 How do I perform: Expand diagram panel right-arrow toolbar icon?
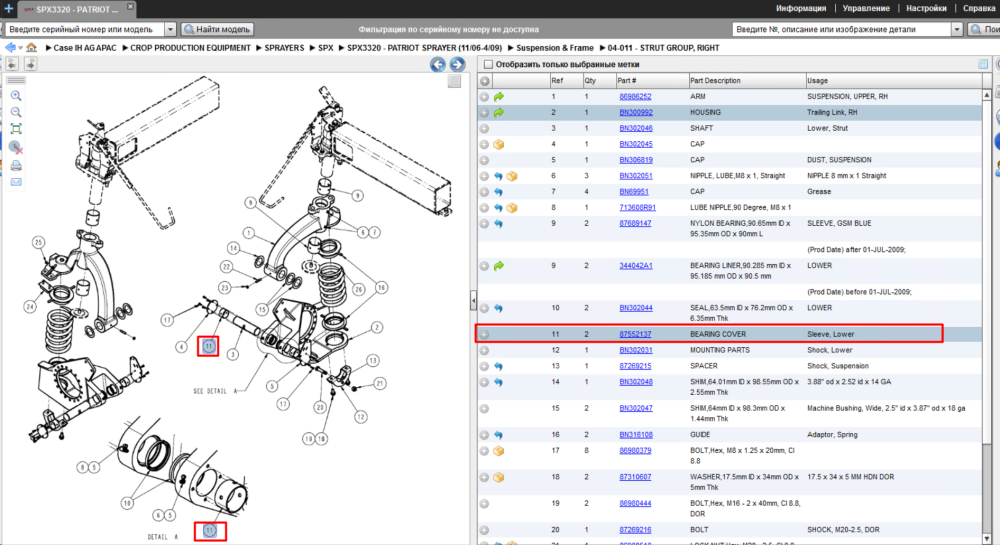click(x=30, y=64)
